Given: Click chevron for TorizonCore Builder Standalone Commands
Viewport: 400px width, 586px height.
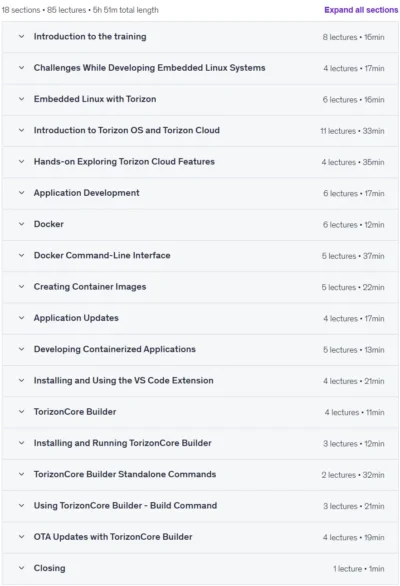Looking at the screenshot, I should (22, 474).
